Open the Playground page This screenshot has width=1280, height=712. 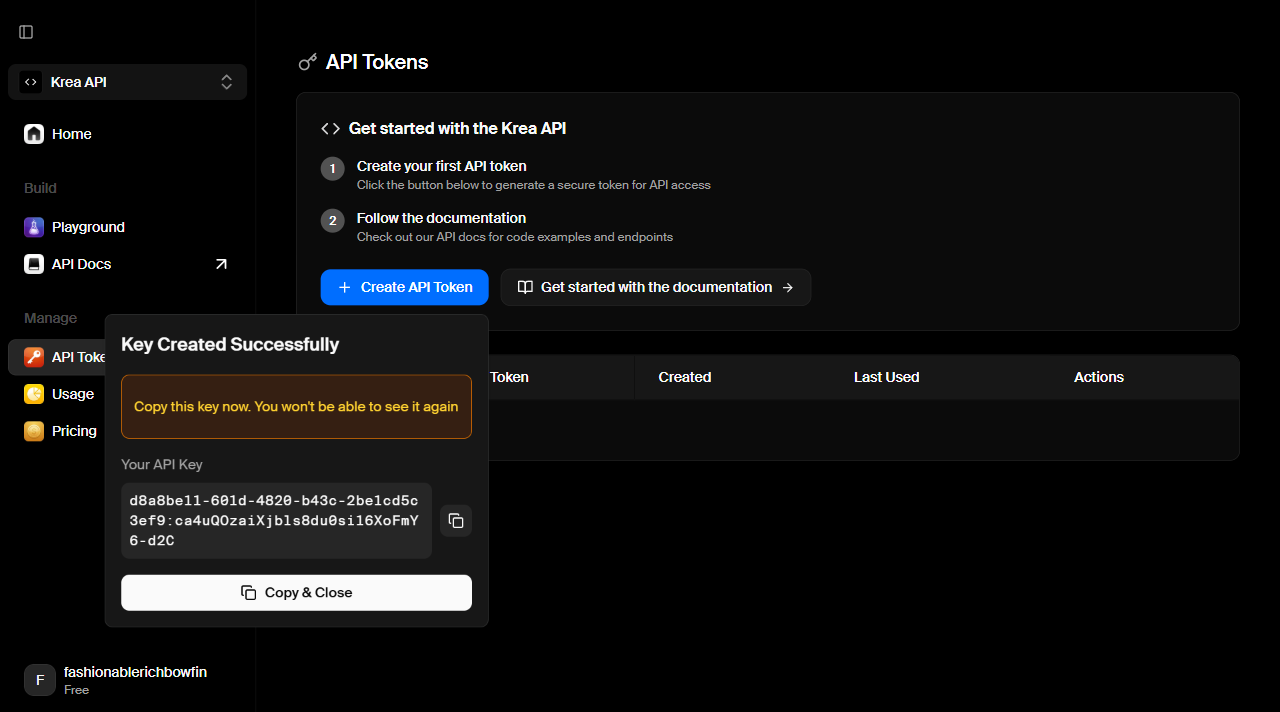127,227
